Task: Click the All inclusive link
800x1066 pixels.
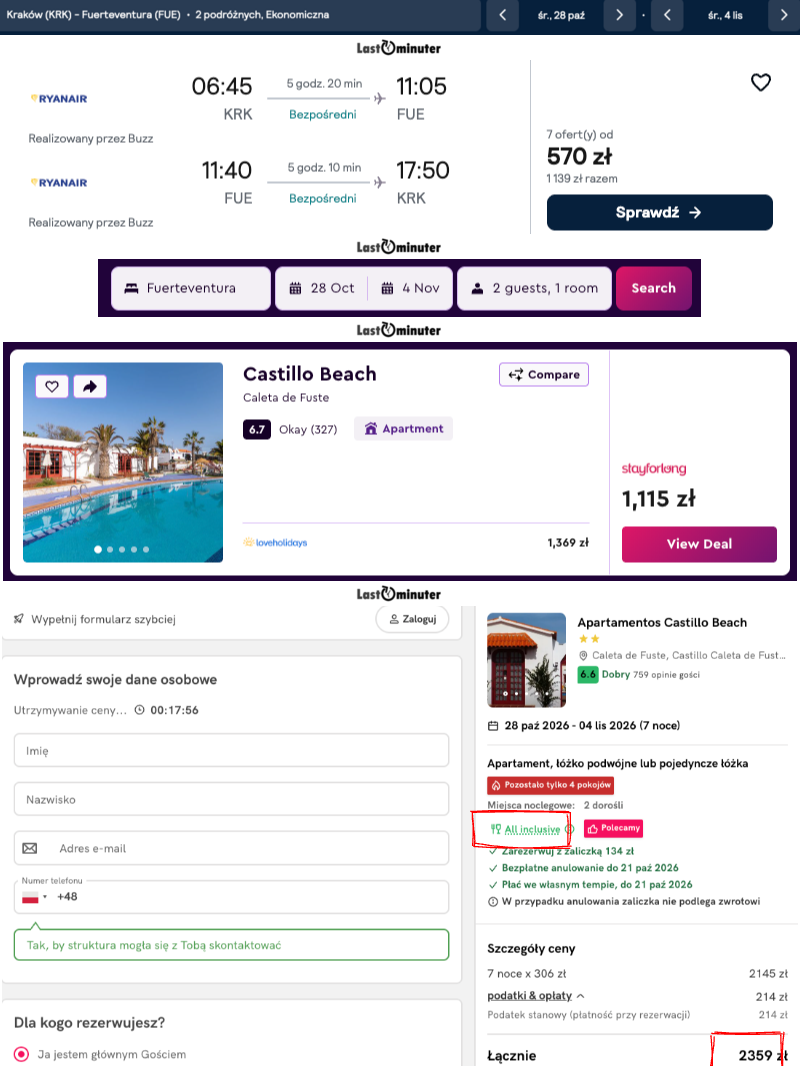Action: (x=532, y=829)
